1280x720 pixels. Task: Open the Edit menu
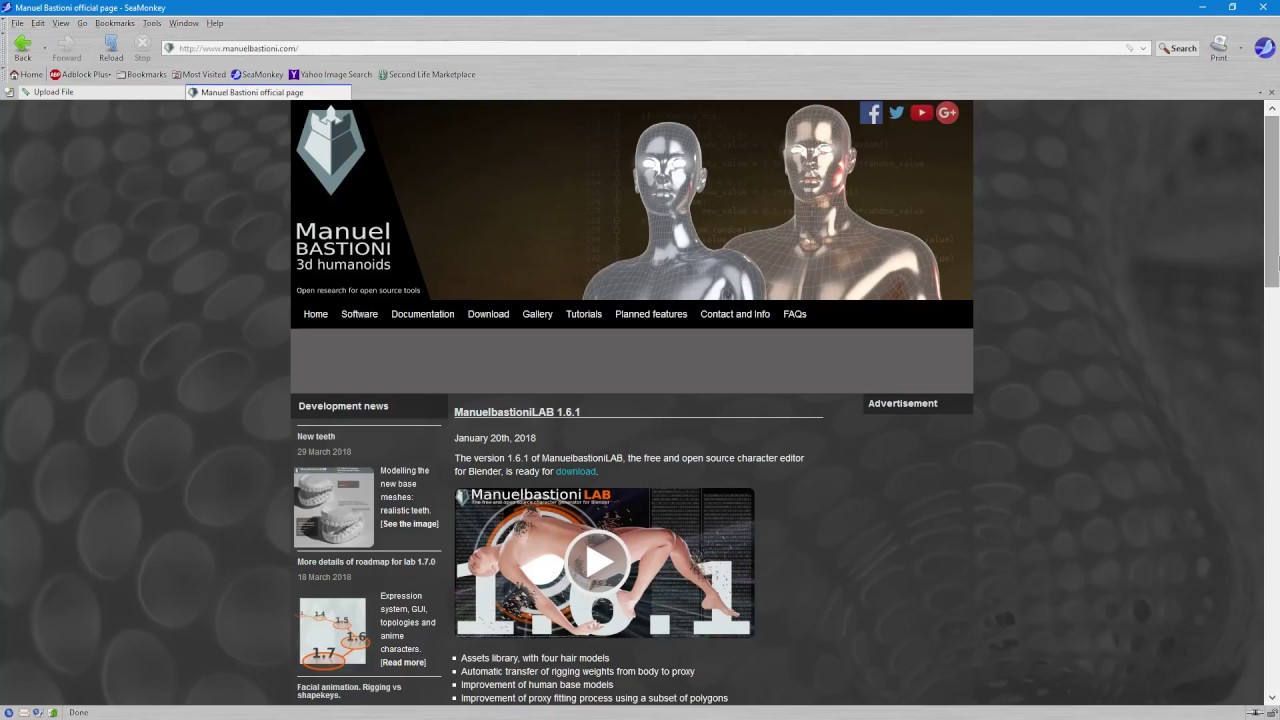point(38,23)
